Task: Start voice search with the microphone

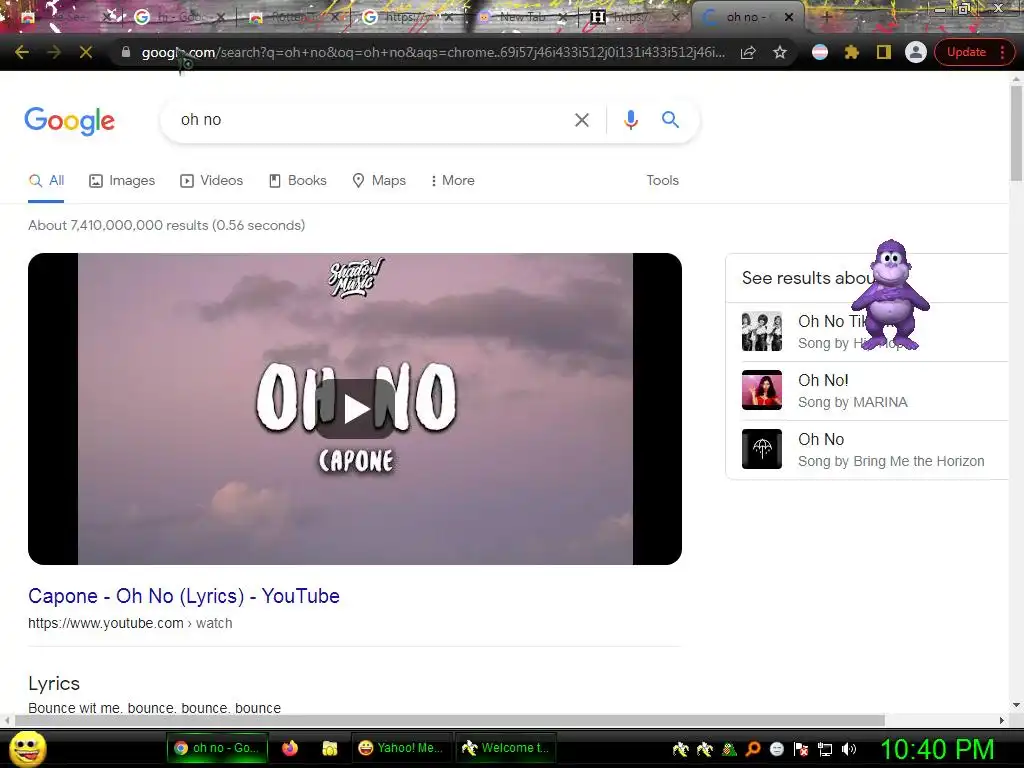Action: pos(631,120)
